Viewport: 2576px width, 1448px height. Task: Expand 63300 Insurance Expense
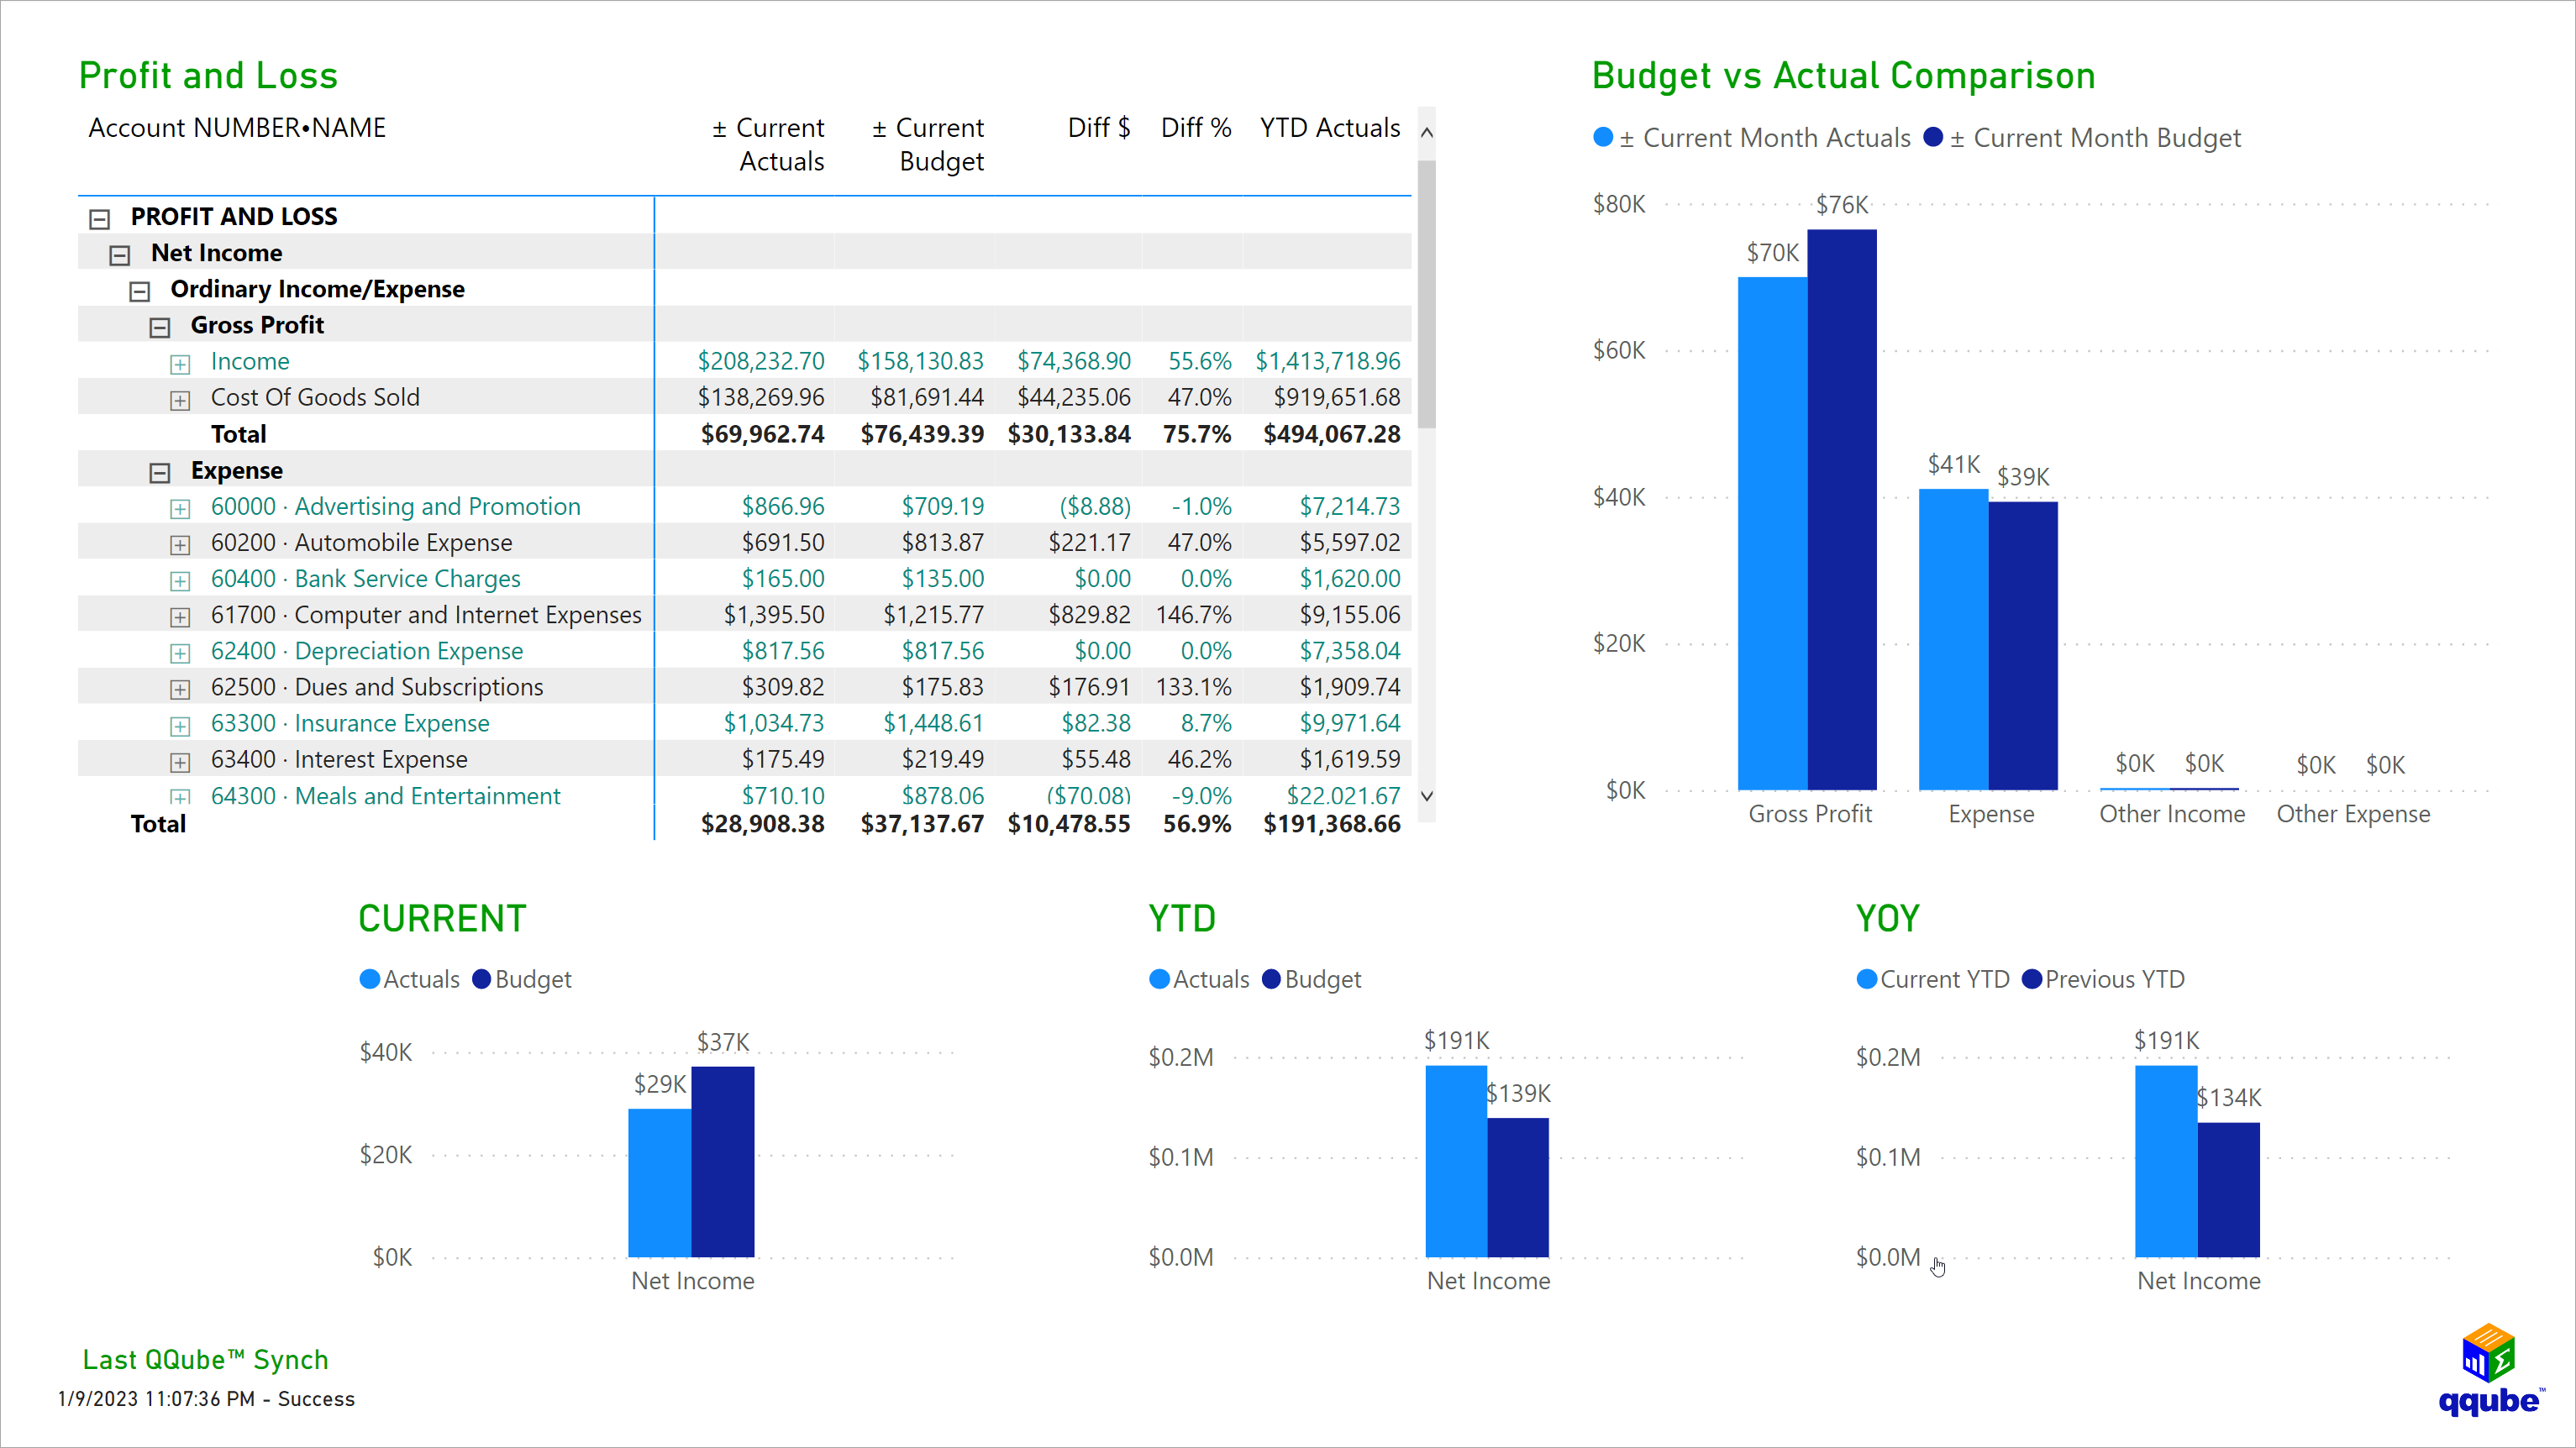(180, 725)
